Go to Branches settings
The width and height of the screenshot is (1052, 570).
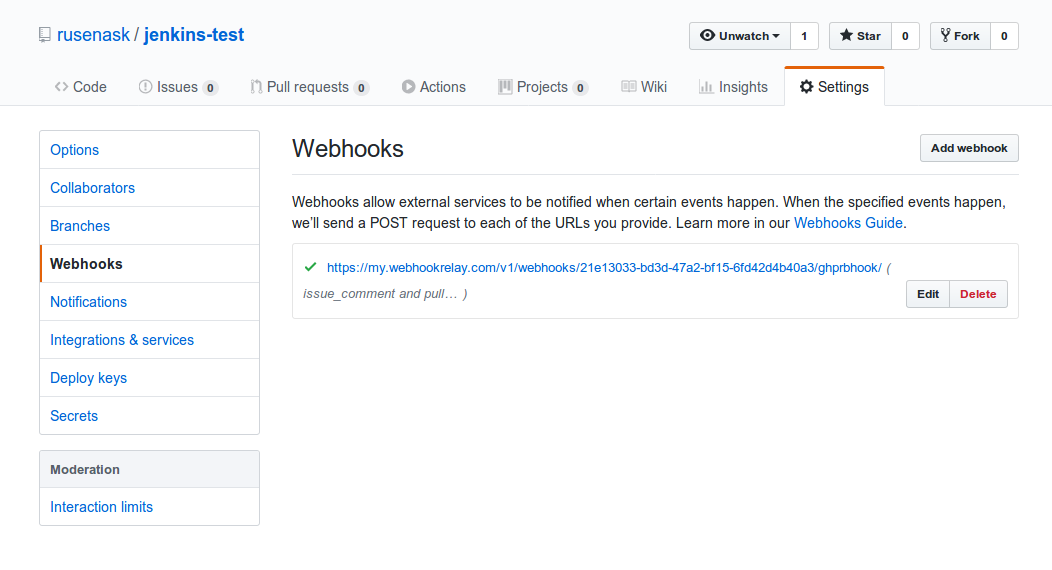coord(150,226)
